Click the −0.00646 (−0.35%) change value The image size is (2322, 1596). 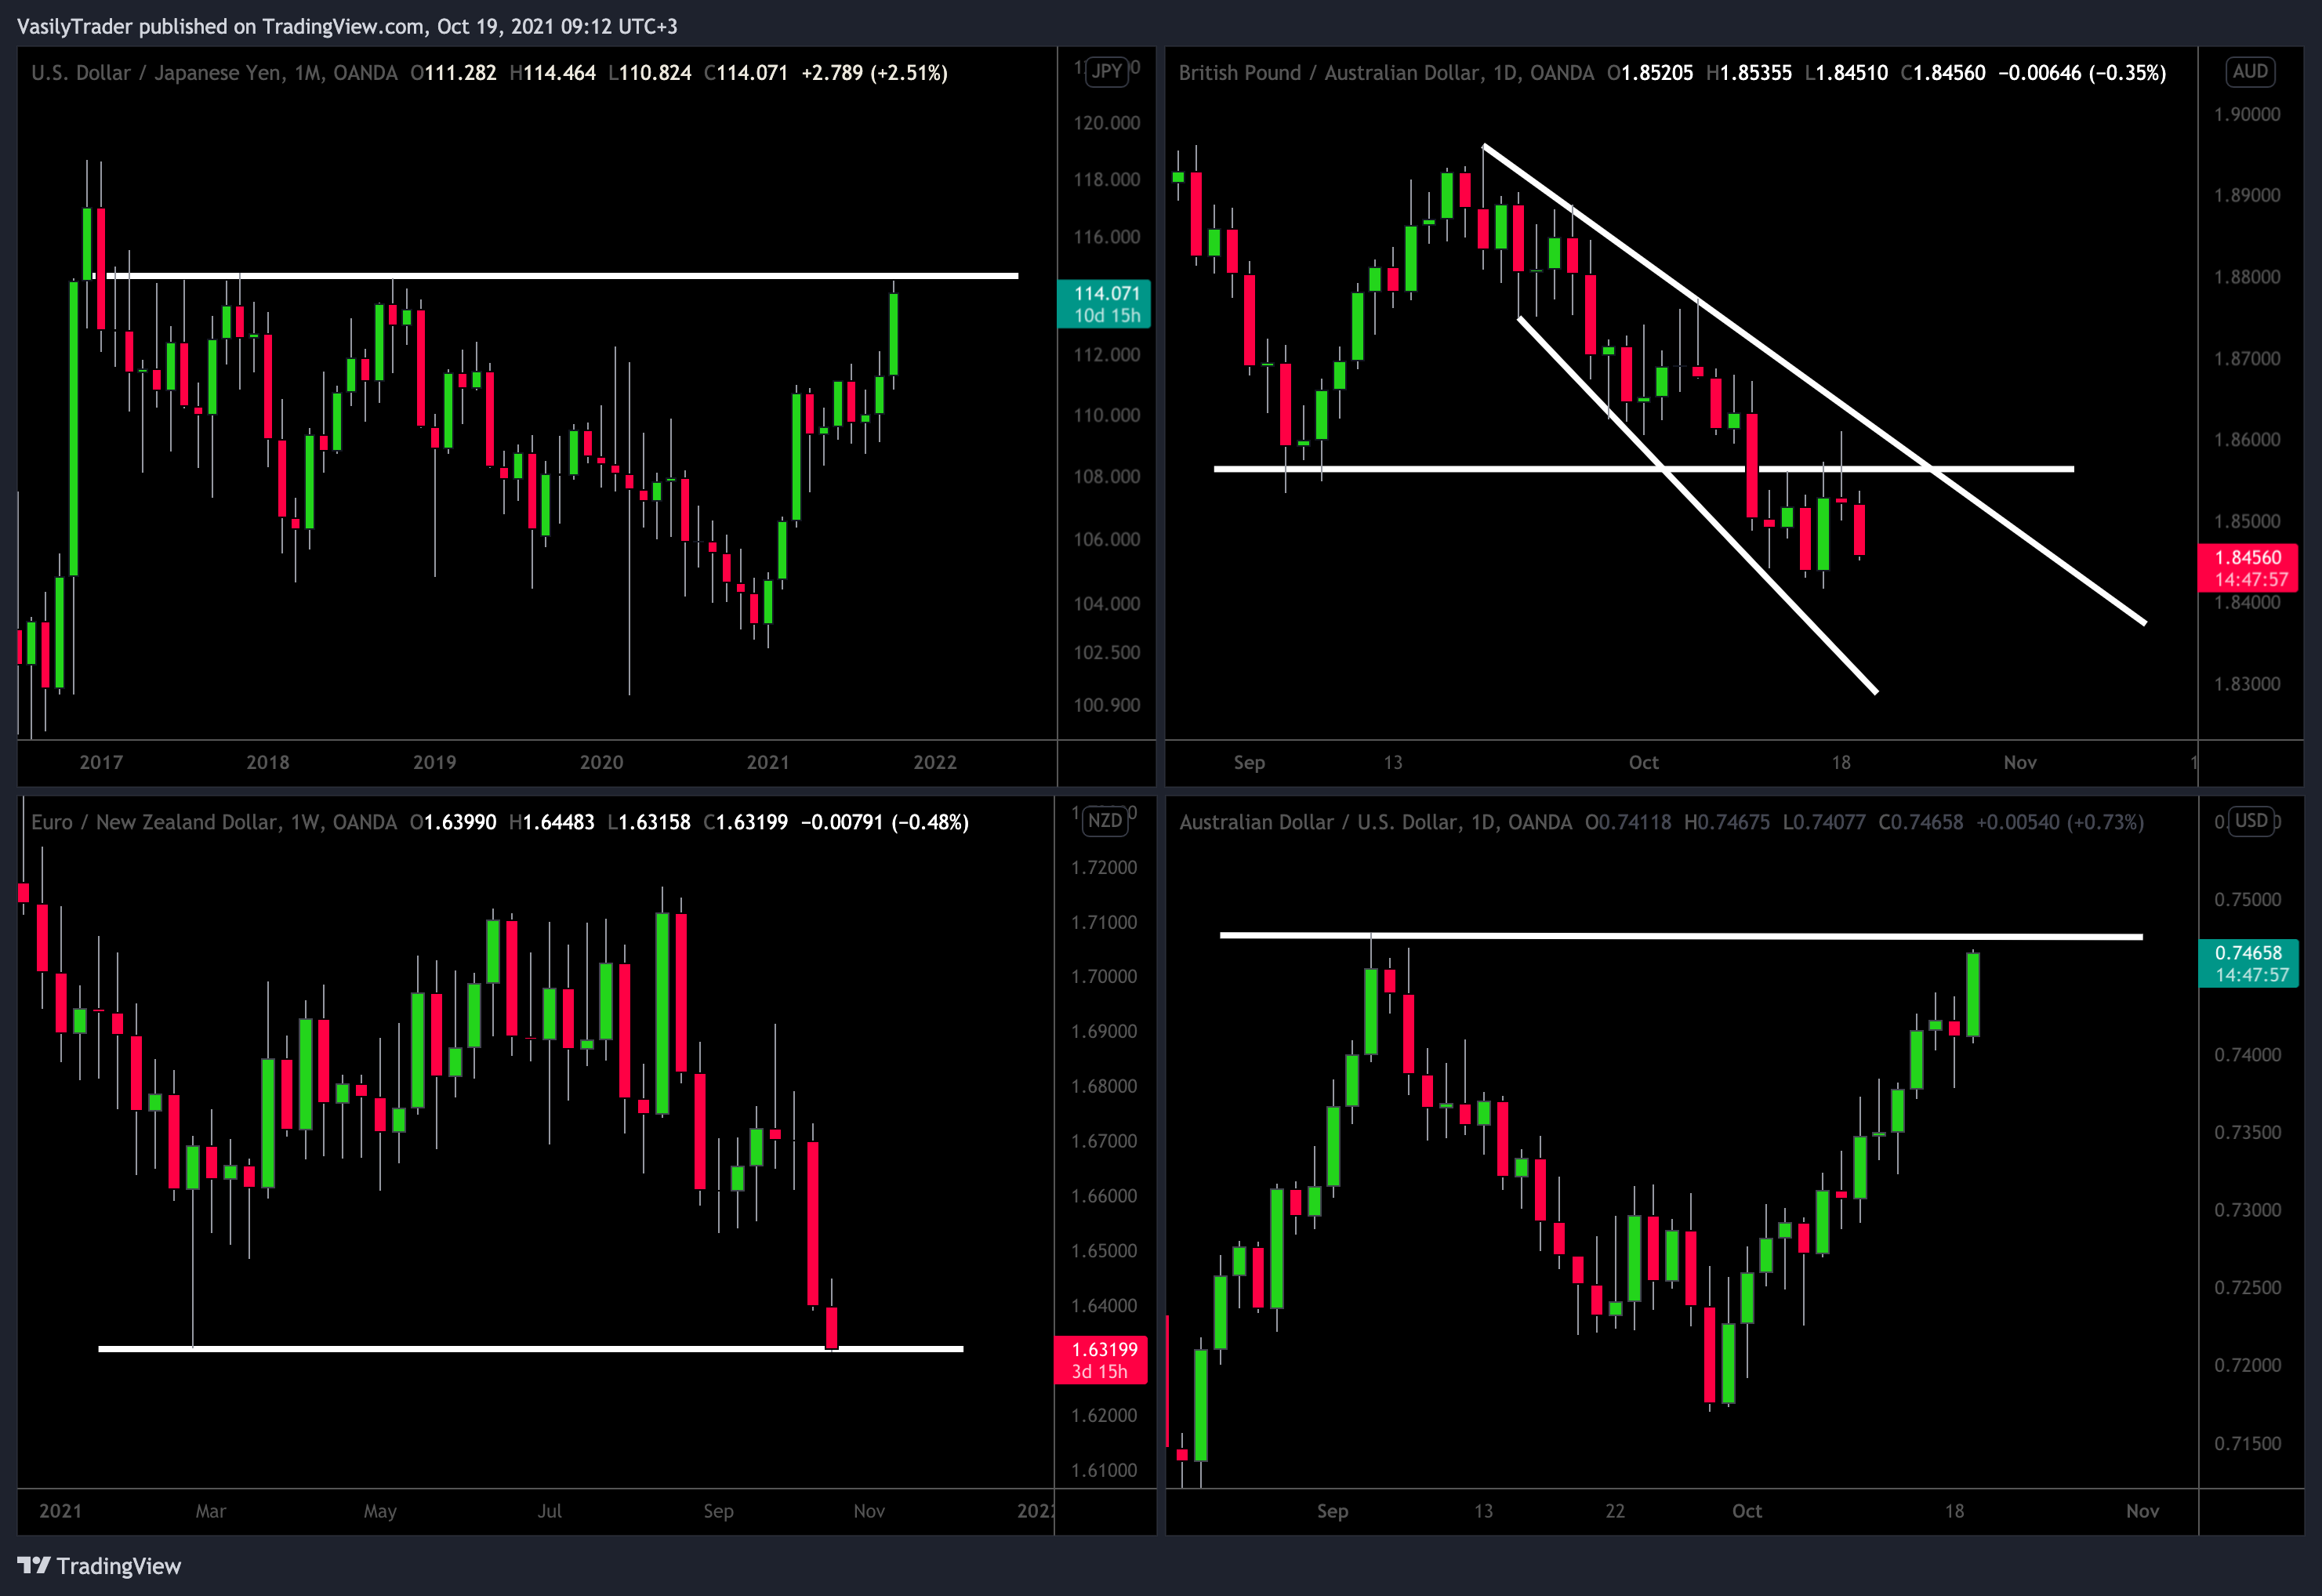point(2083,73)
